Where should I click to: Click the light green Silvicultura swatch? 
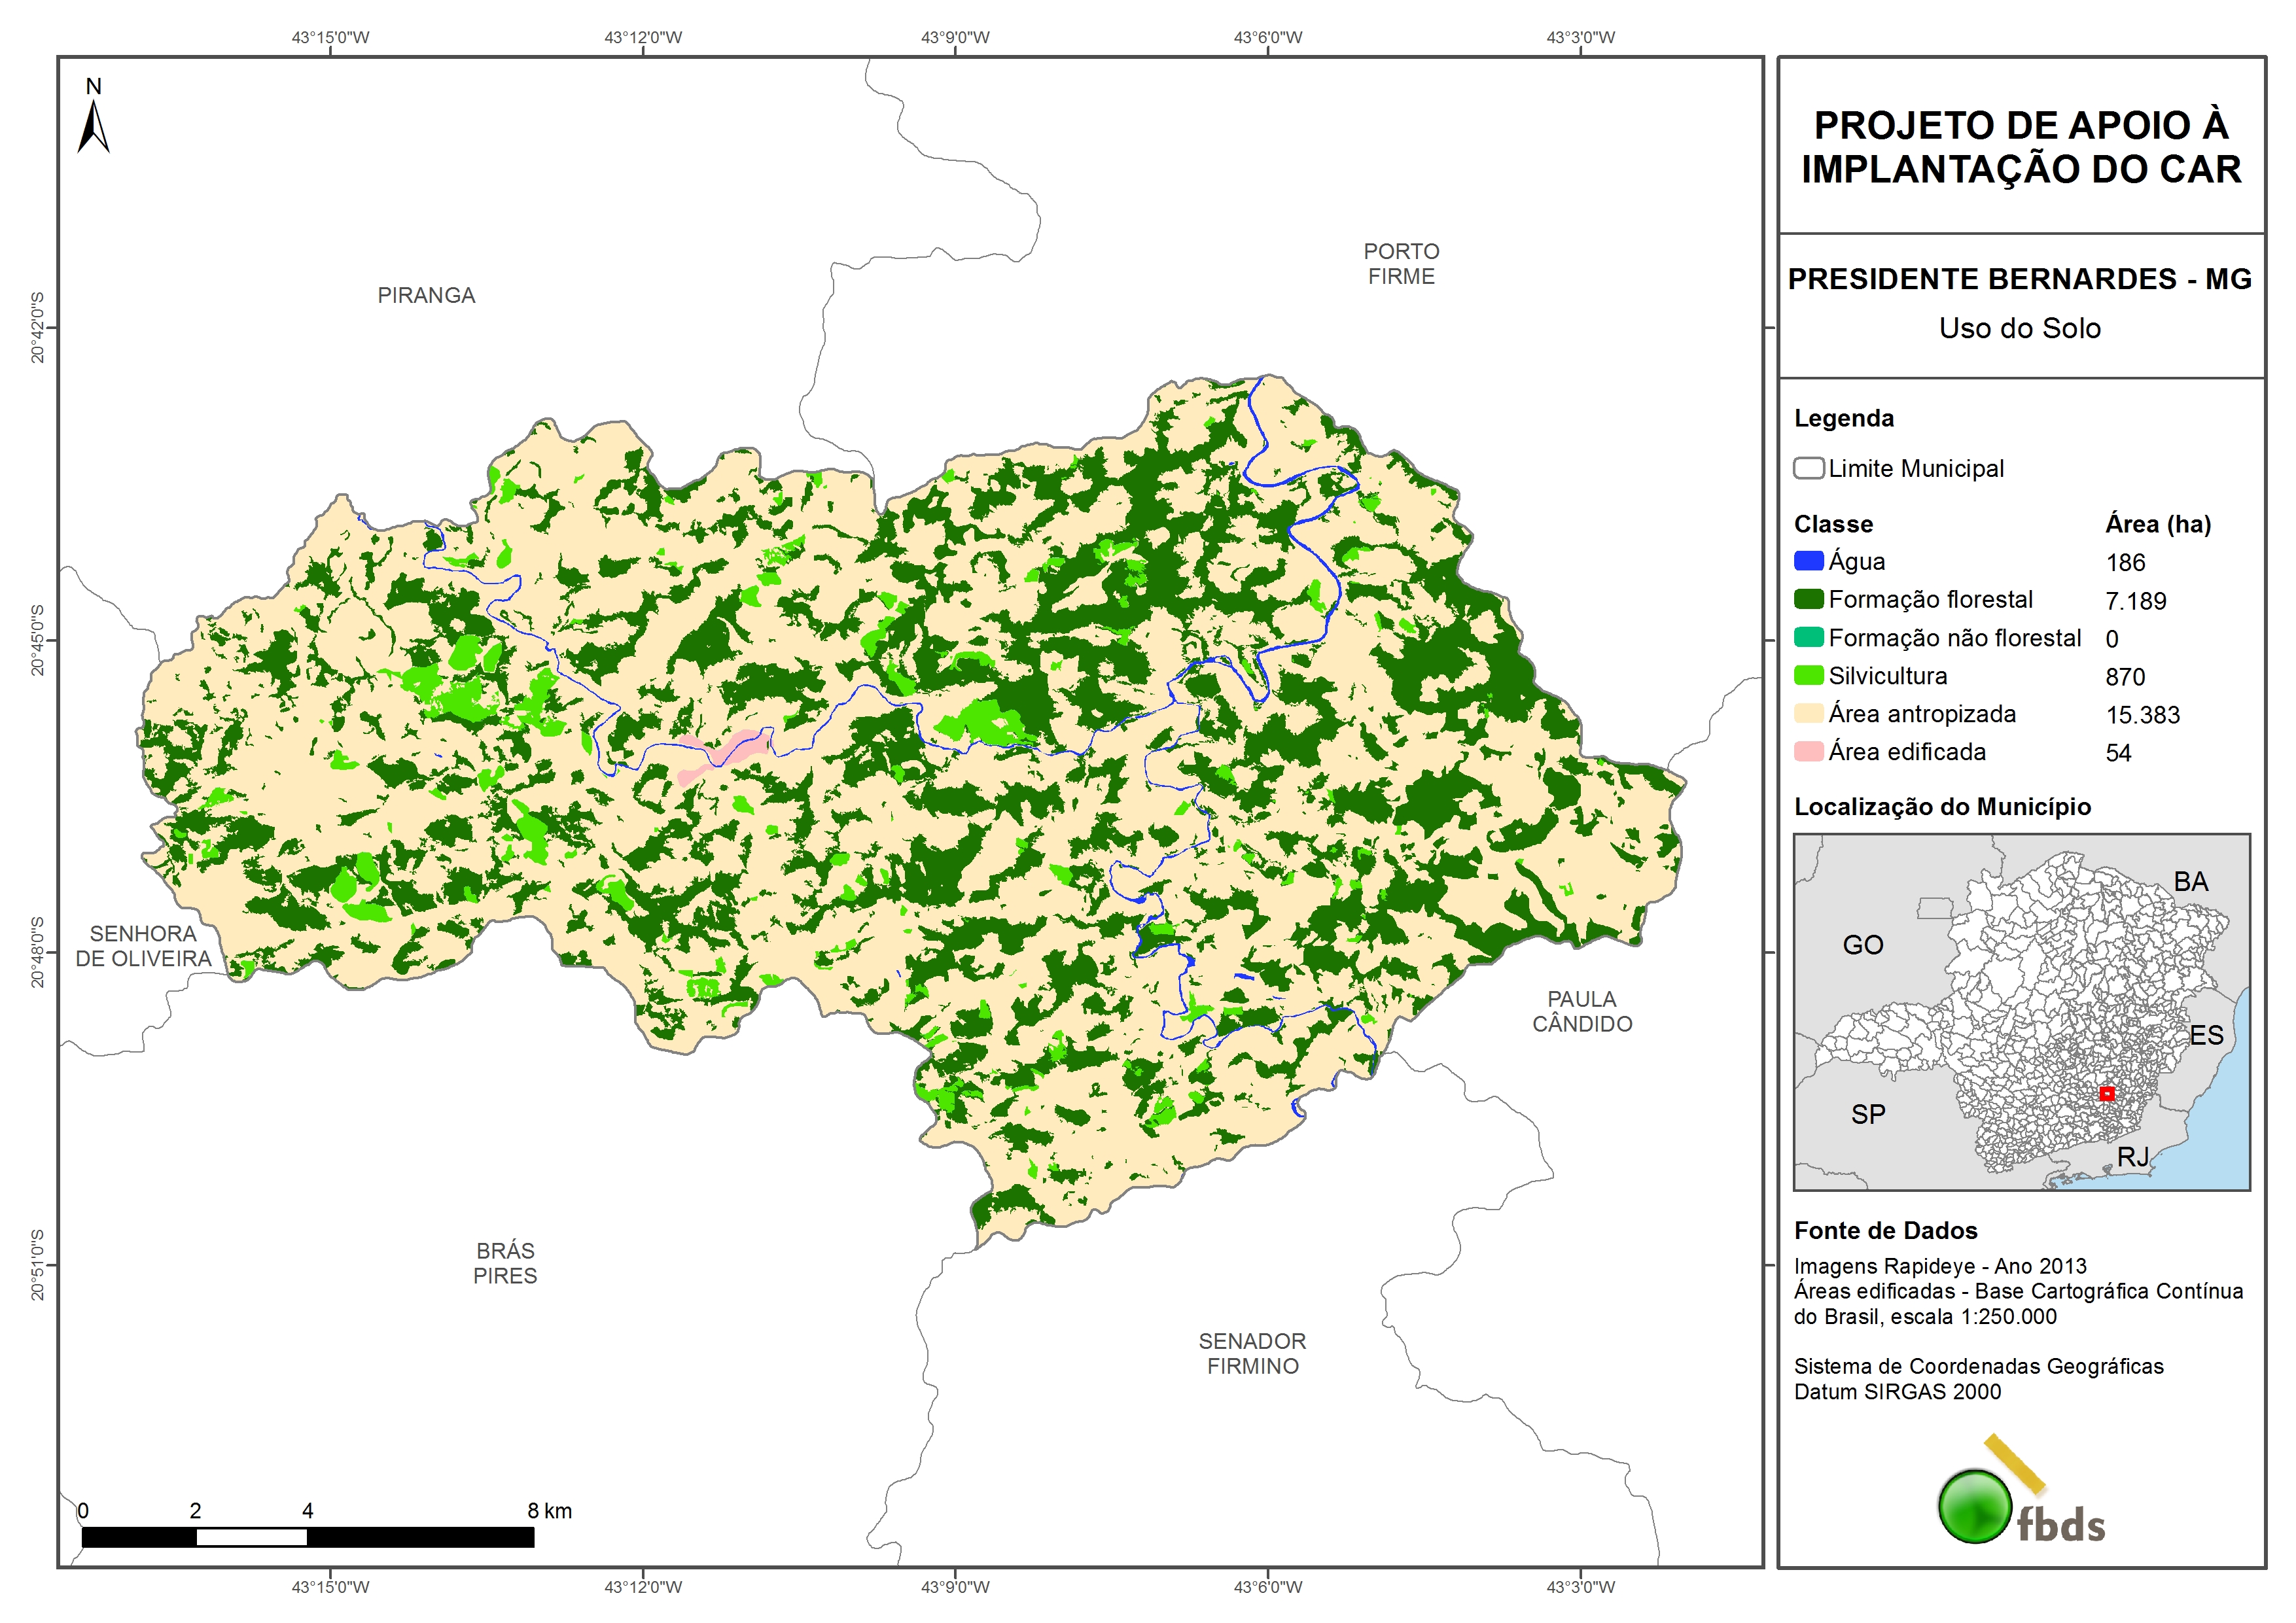1808,675
